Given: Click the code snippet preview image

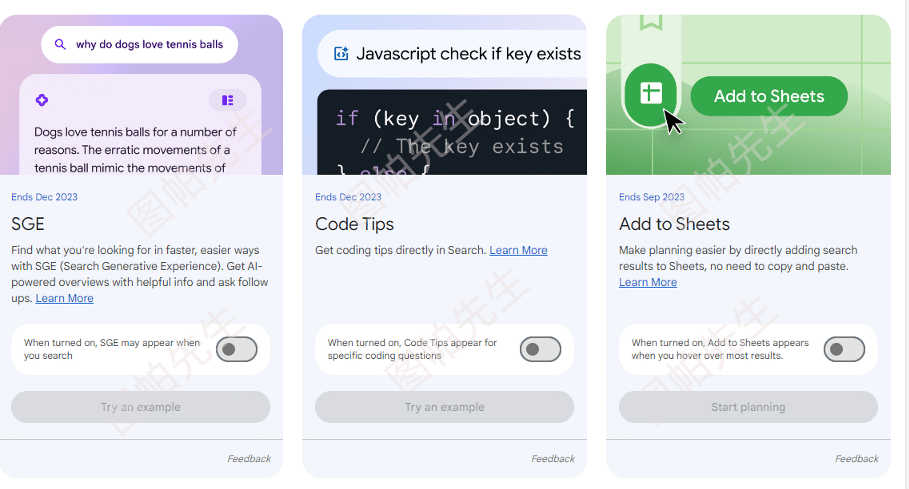Looking at the screenshot, I should click(x=452, y=132).
